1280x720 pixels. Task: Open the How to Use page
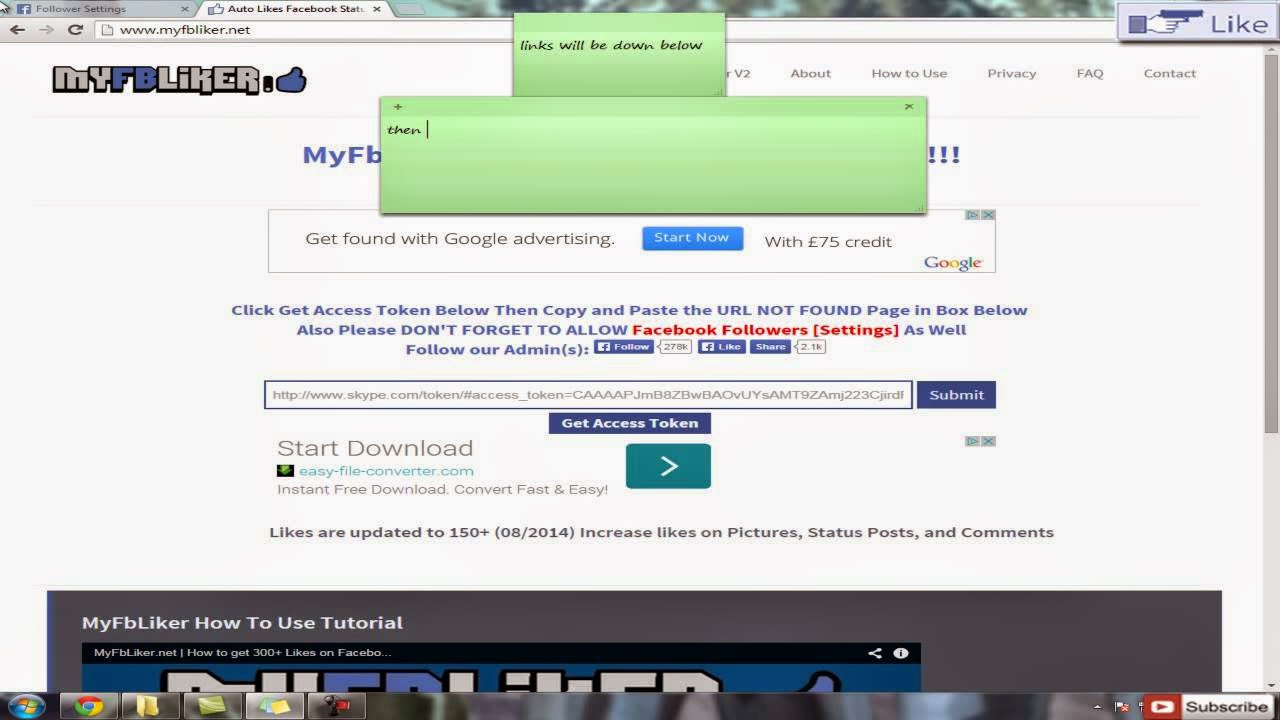[909, 73]
